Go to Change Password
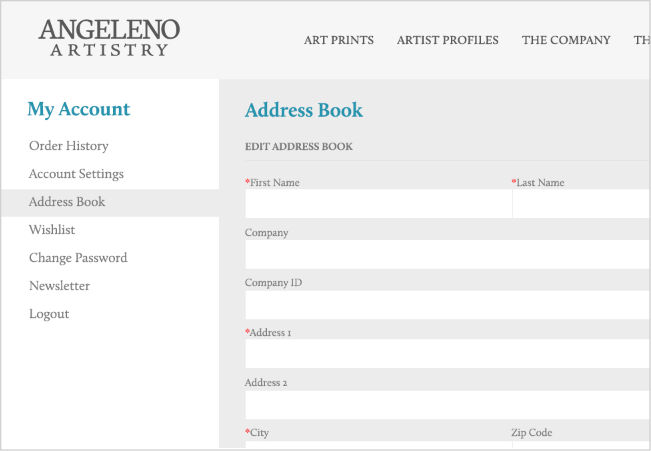 coord(78,258)
